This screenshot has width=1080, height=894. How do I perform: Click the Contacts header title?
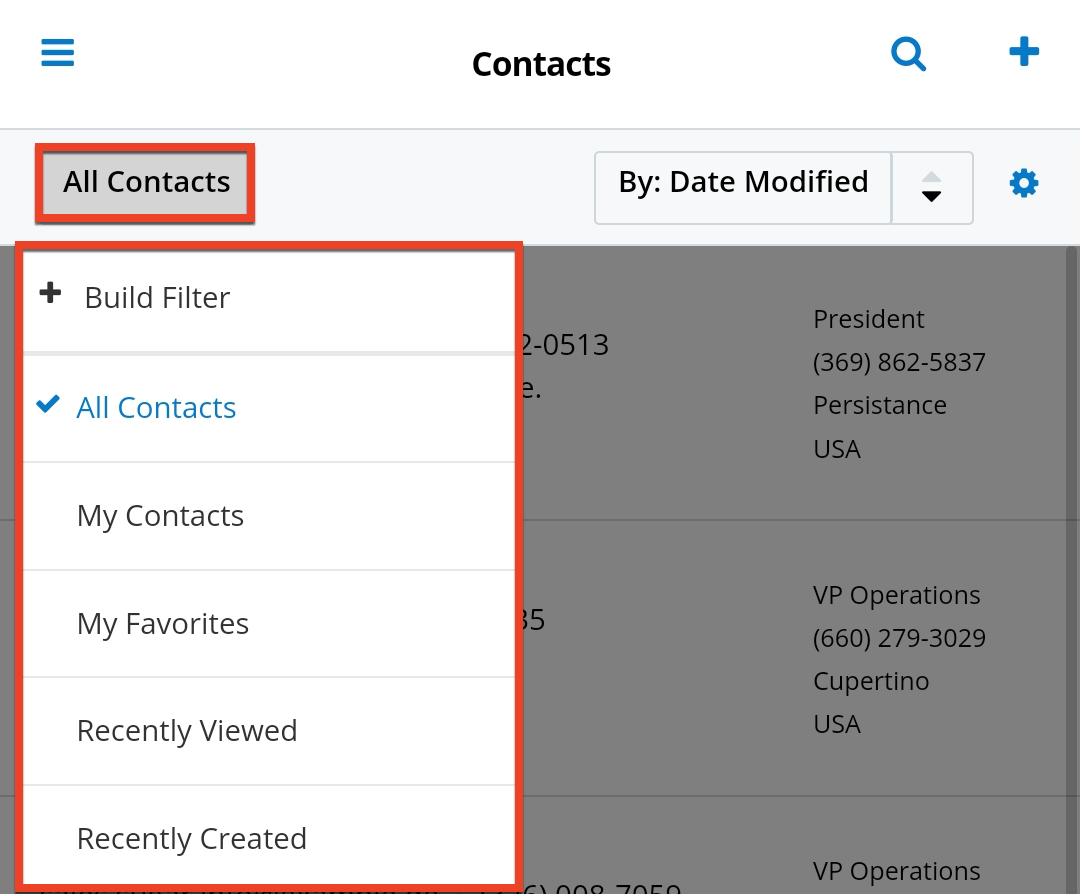[541, 64]
